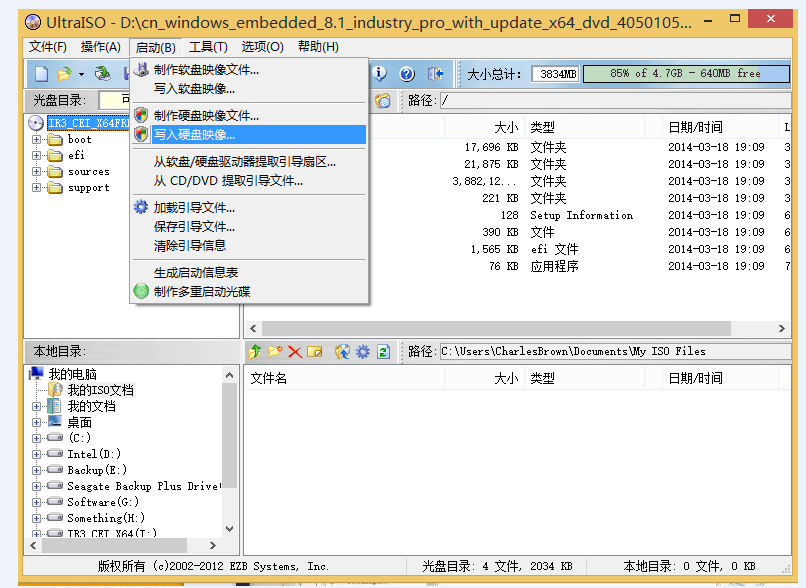Click the New file toolbar icon
The height and width of the screenshot is (588, 806).
(42, 74)
